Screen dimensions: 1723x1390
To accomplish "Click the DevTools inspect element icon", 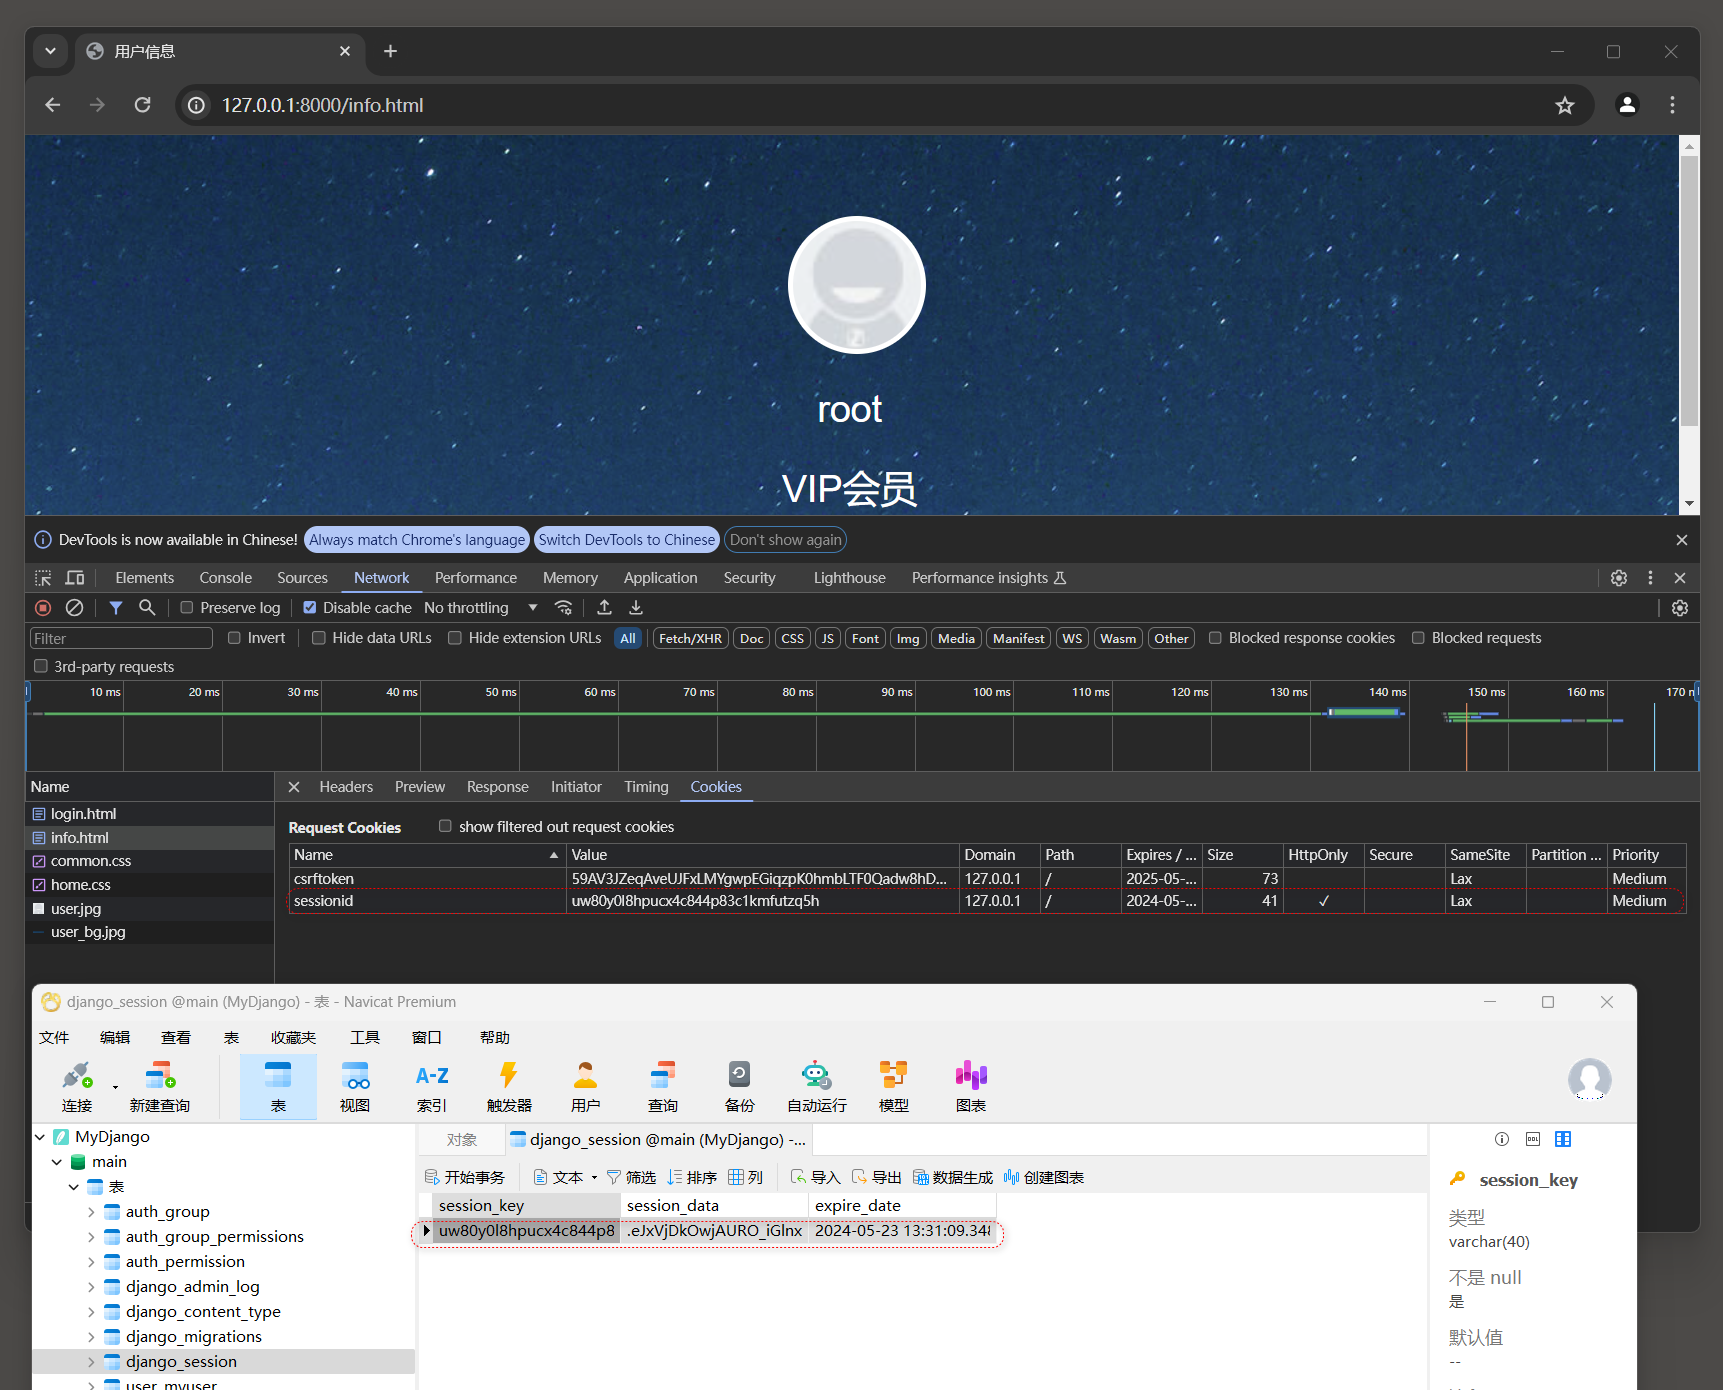I will coord(43,578).
